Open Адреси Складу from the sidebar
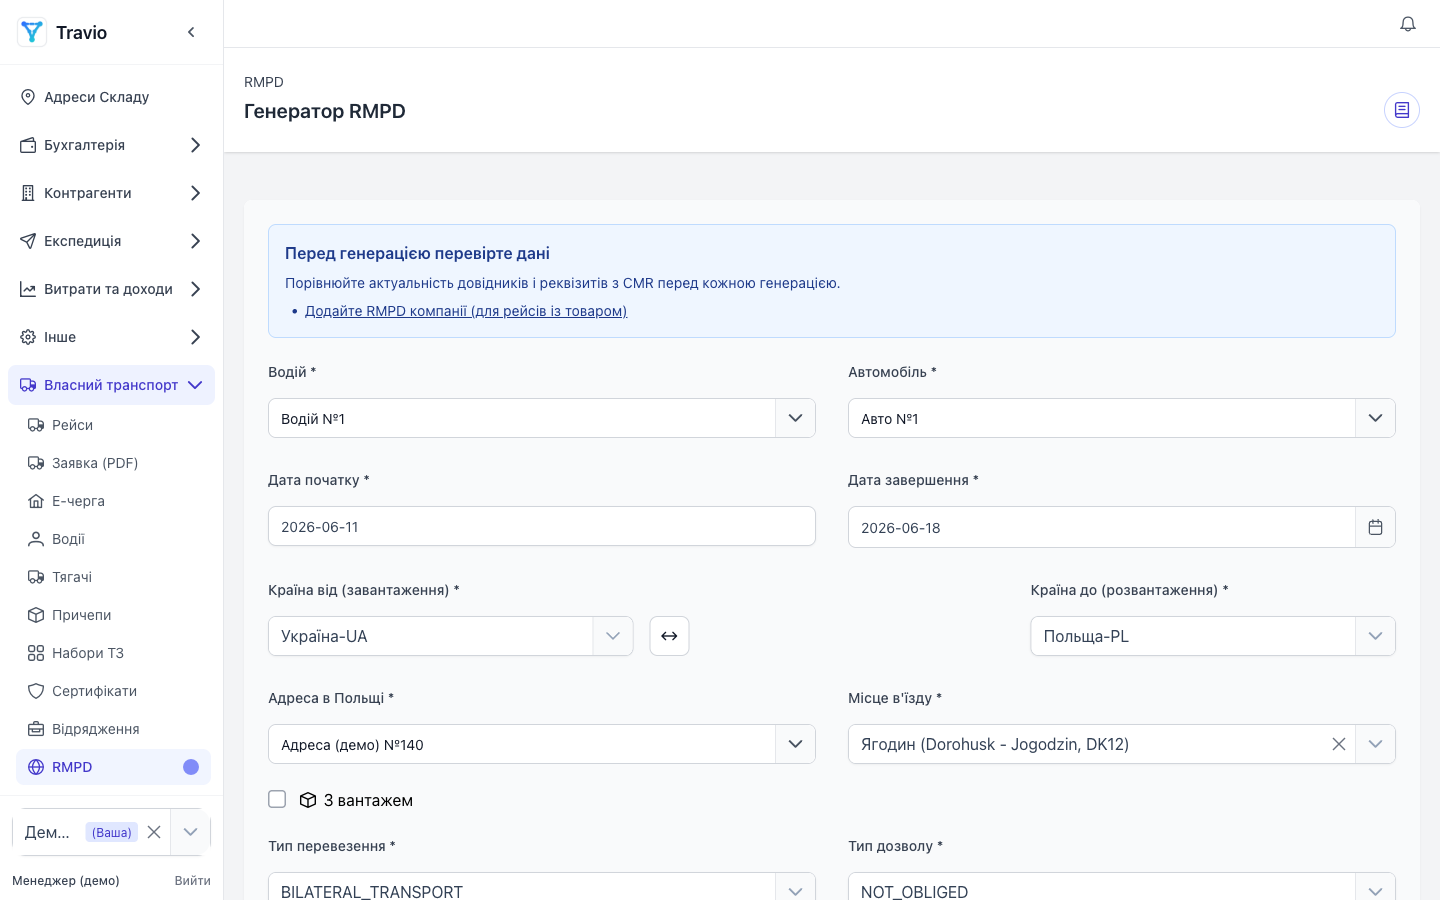The width and height of the screenshot is (1440, 900). click(112, 97)
